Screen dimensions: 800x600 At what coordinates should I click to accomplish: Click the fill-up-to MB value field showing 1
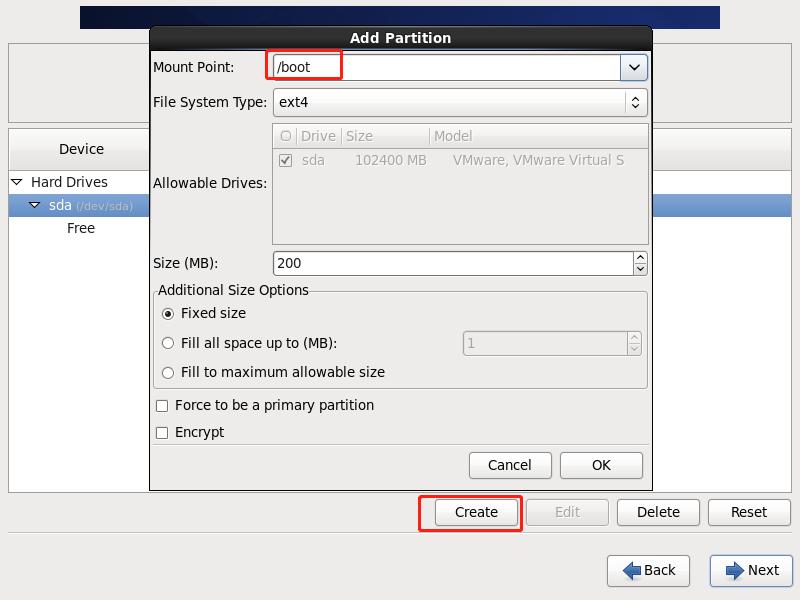tap(545, 343)
